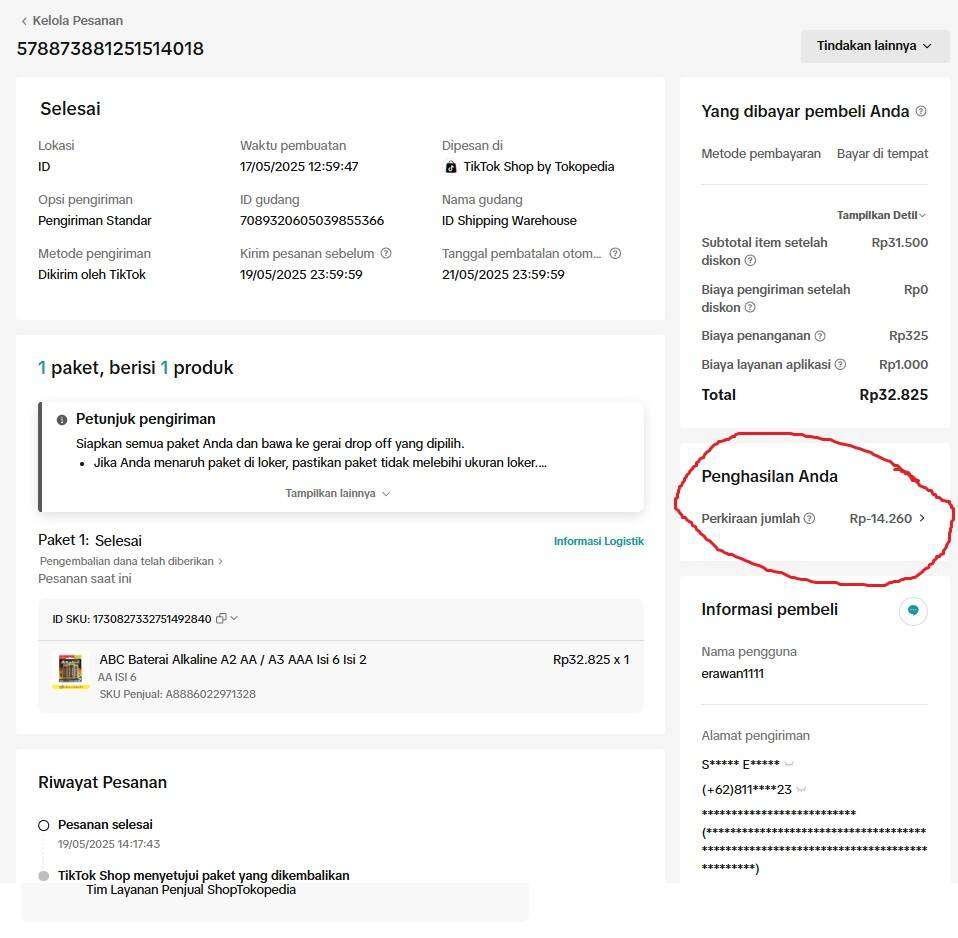The image size is (958, 938).
Task: Click help icon next to Biaya penanganan
Action: 820,335
